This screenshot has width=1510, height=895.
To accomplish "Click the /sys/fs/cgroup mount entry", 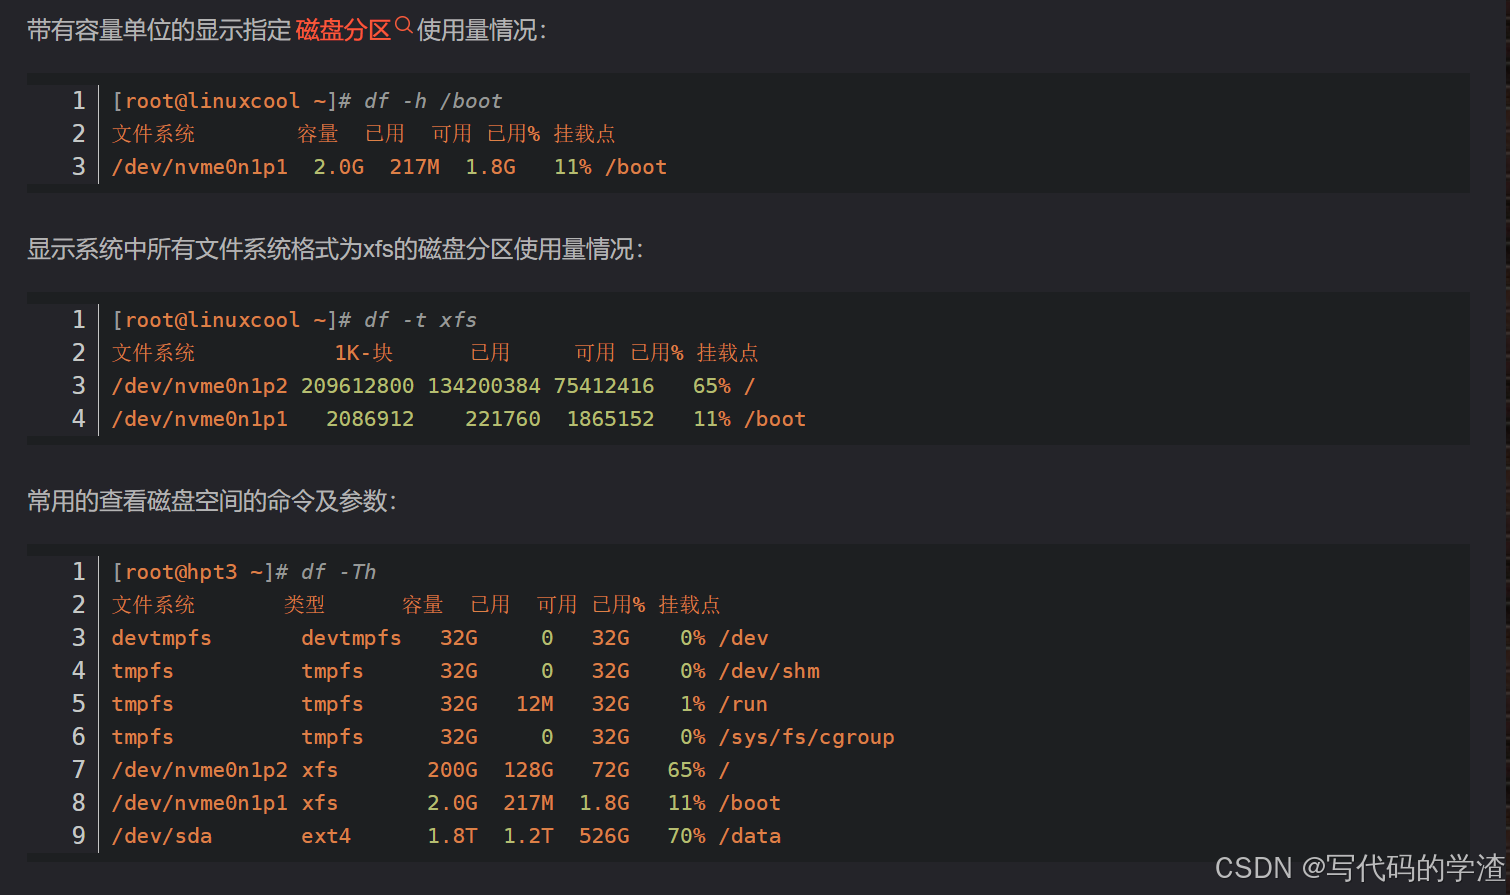I will click(x=806, y=736).
